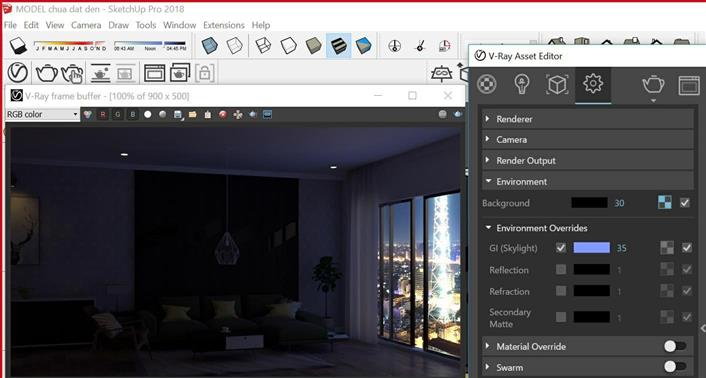Toggle the green channel G button
The image size is (706, 378).
coord(118,115)
